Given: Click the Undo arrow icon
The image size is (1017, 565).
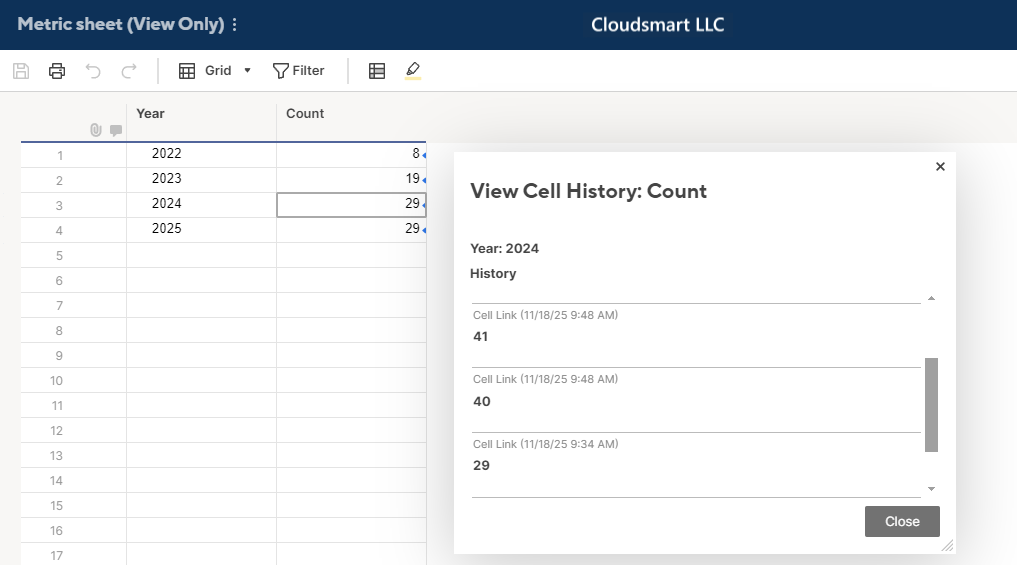Looking at the screenshot, I should click(x=93, y=71).
